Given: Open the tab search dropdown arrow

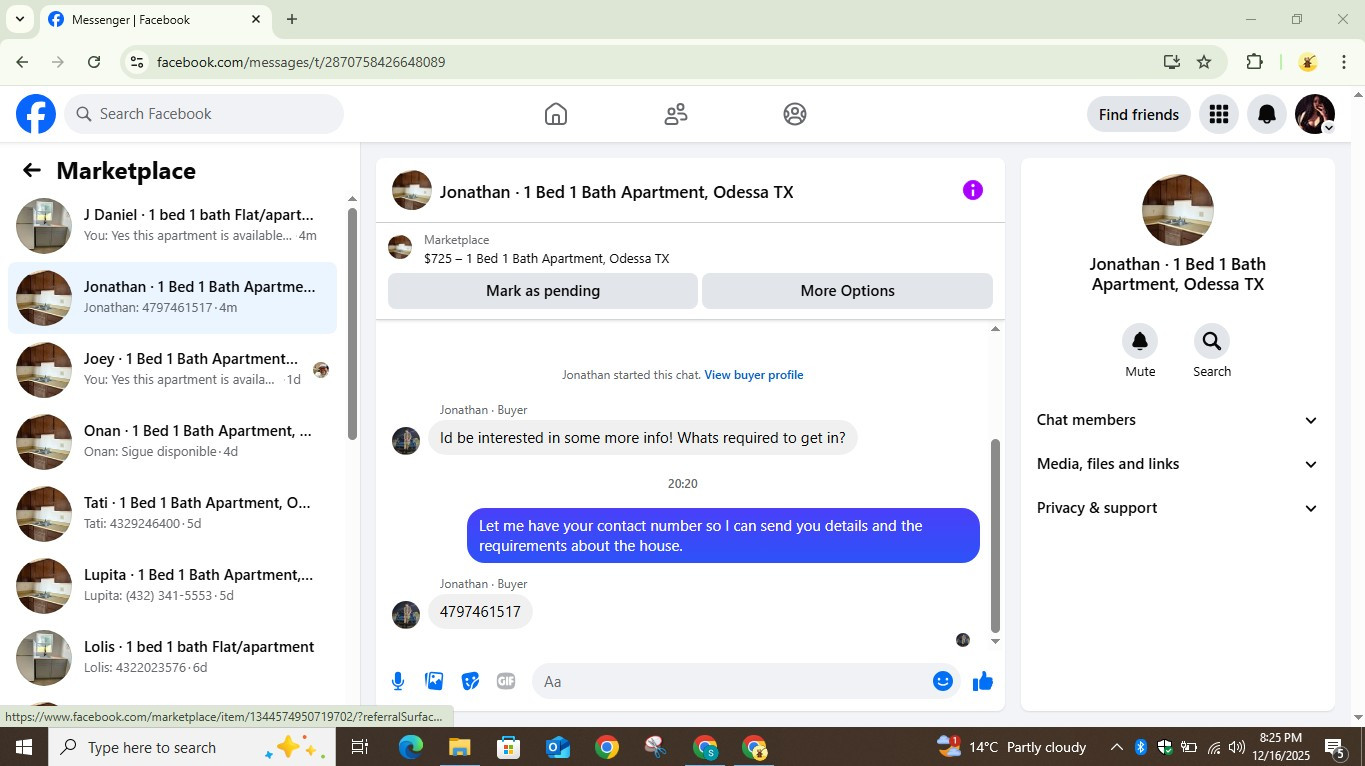Looking at the screenshot, I should (x=19, y=19).
